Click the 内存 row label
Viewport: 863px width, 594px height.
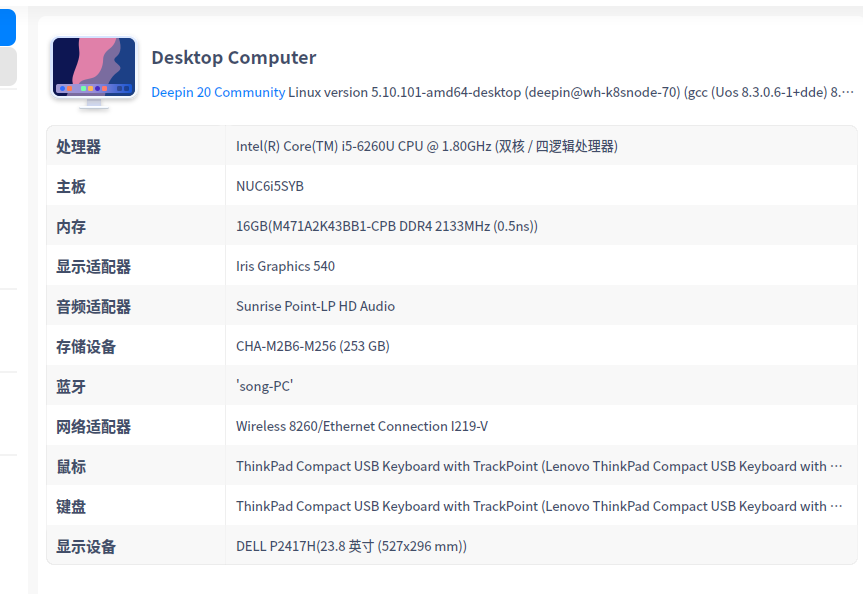tap(71, 227)
